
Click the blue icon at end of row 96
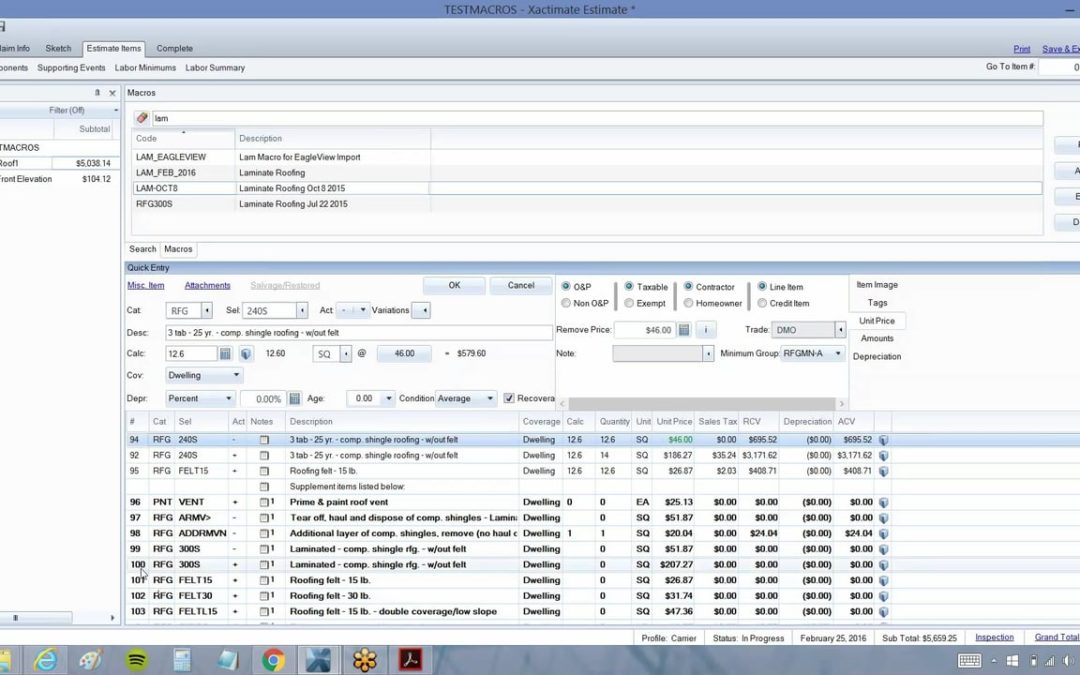click(x=883, y=502)
